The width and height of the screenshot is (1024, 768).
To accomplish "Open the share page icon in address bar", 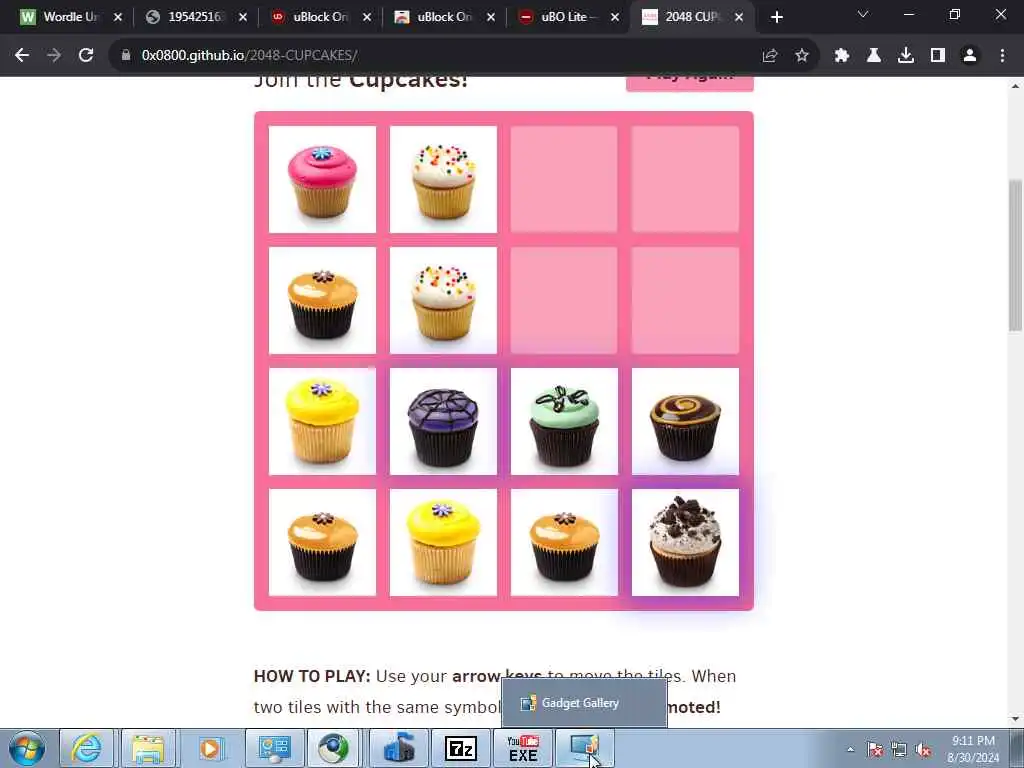I will (x=770, y=56).
